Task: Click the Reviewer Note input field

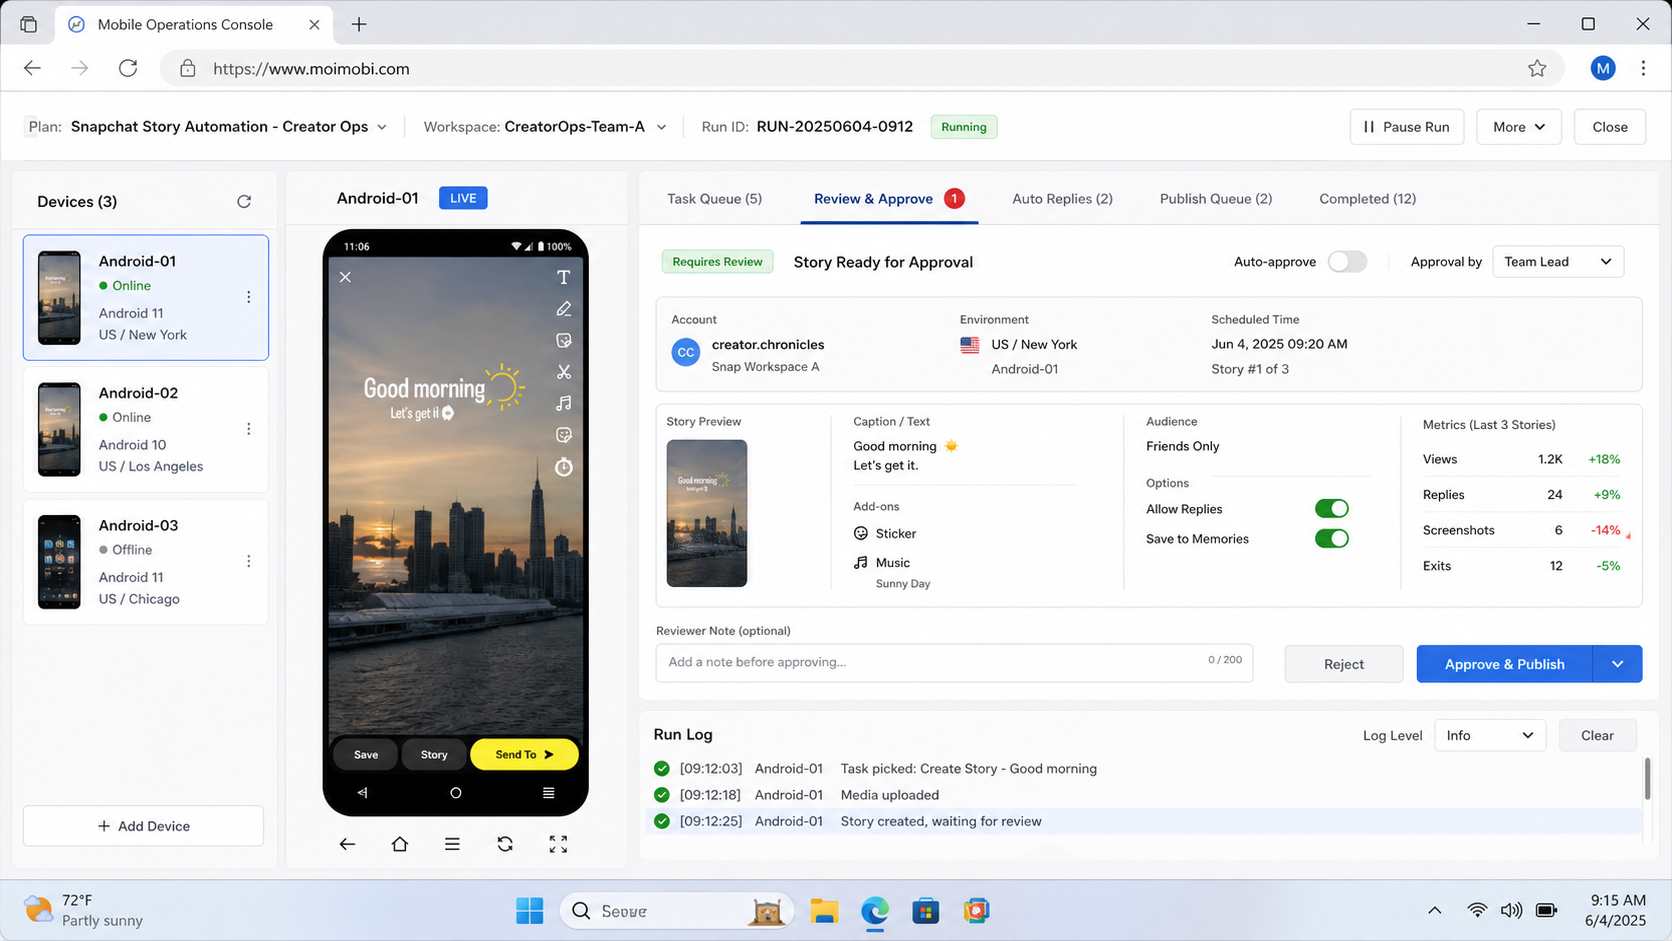Action: tap(954, 662)
